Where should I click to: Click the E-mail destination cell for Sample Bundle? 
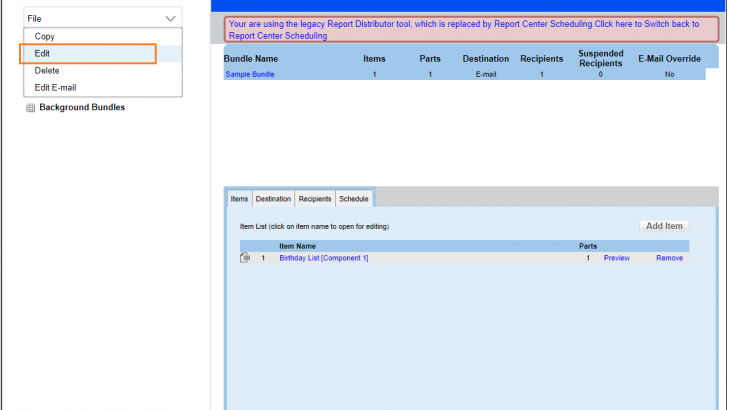(x=486, y=74)
